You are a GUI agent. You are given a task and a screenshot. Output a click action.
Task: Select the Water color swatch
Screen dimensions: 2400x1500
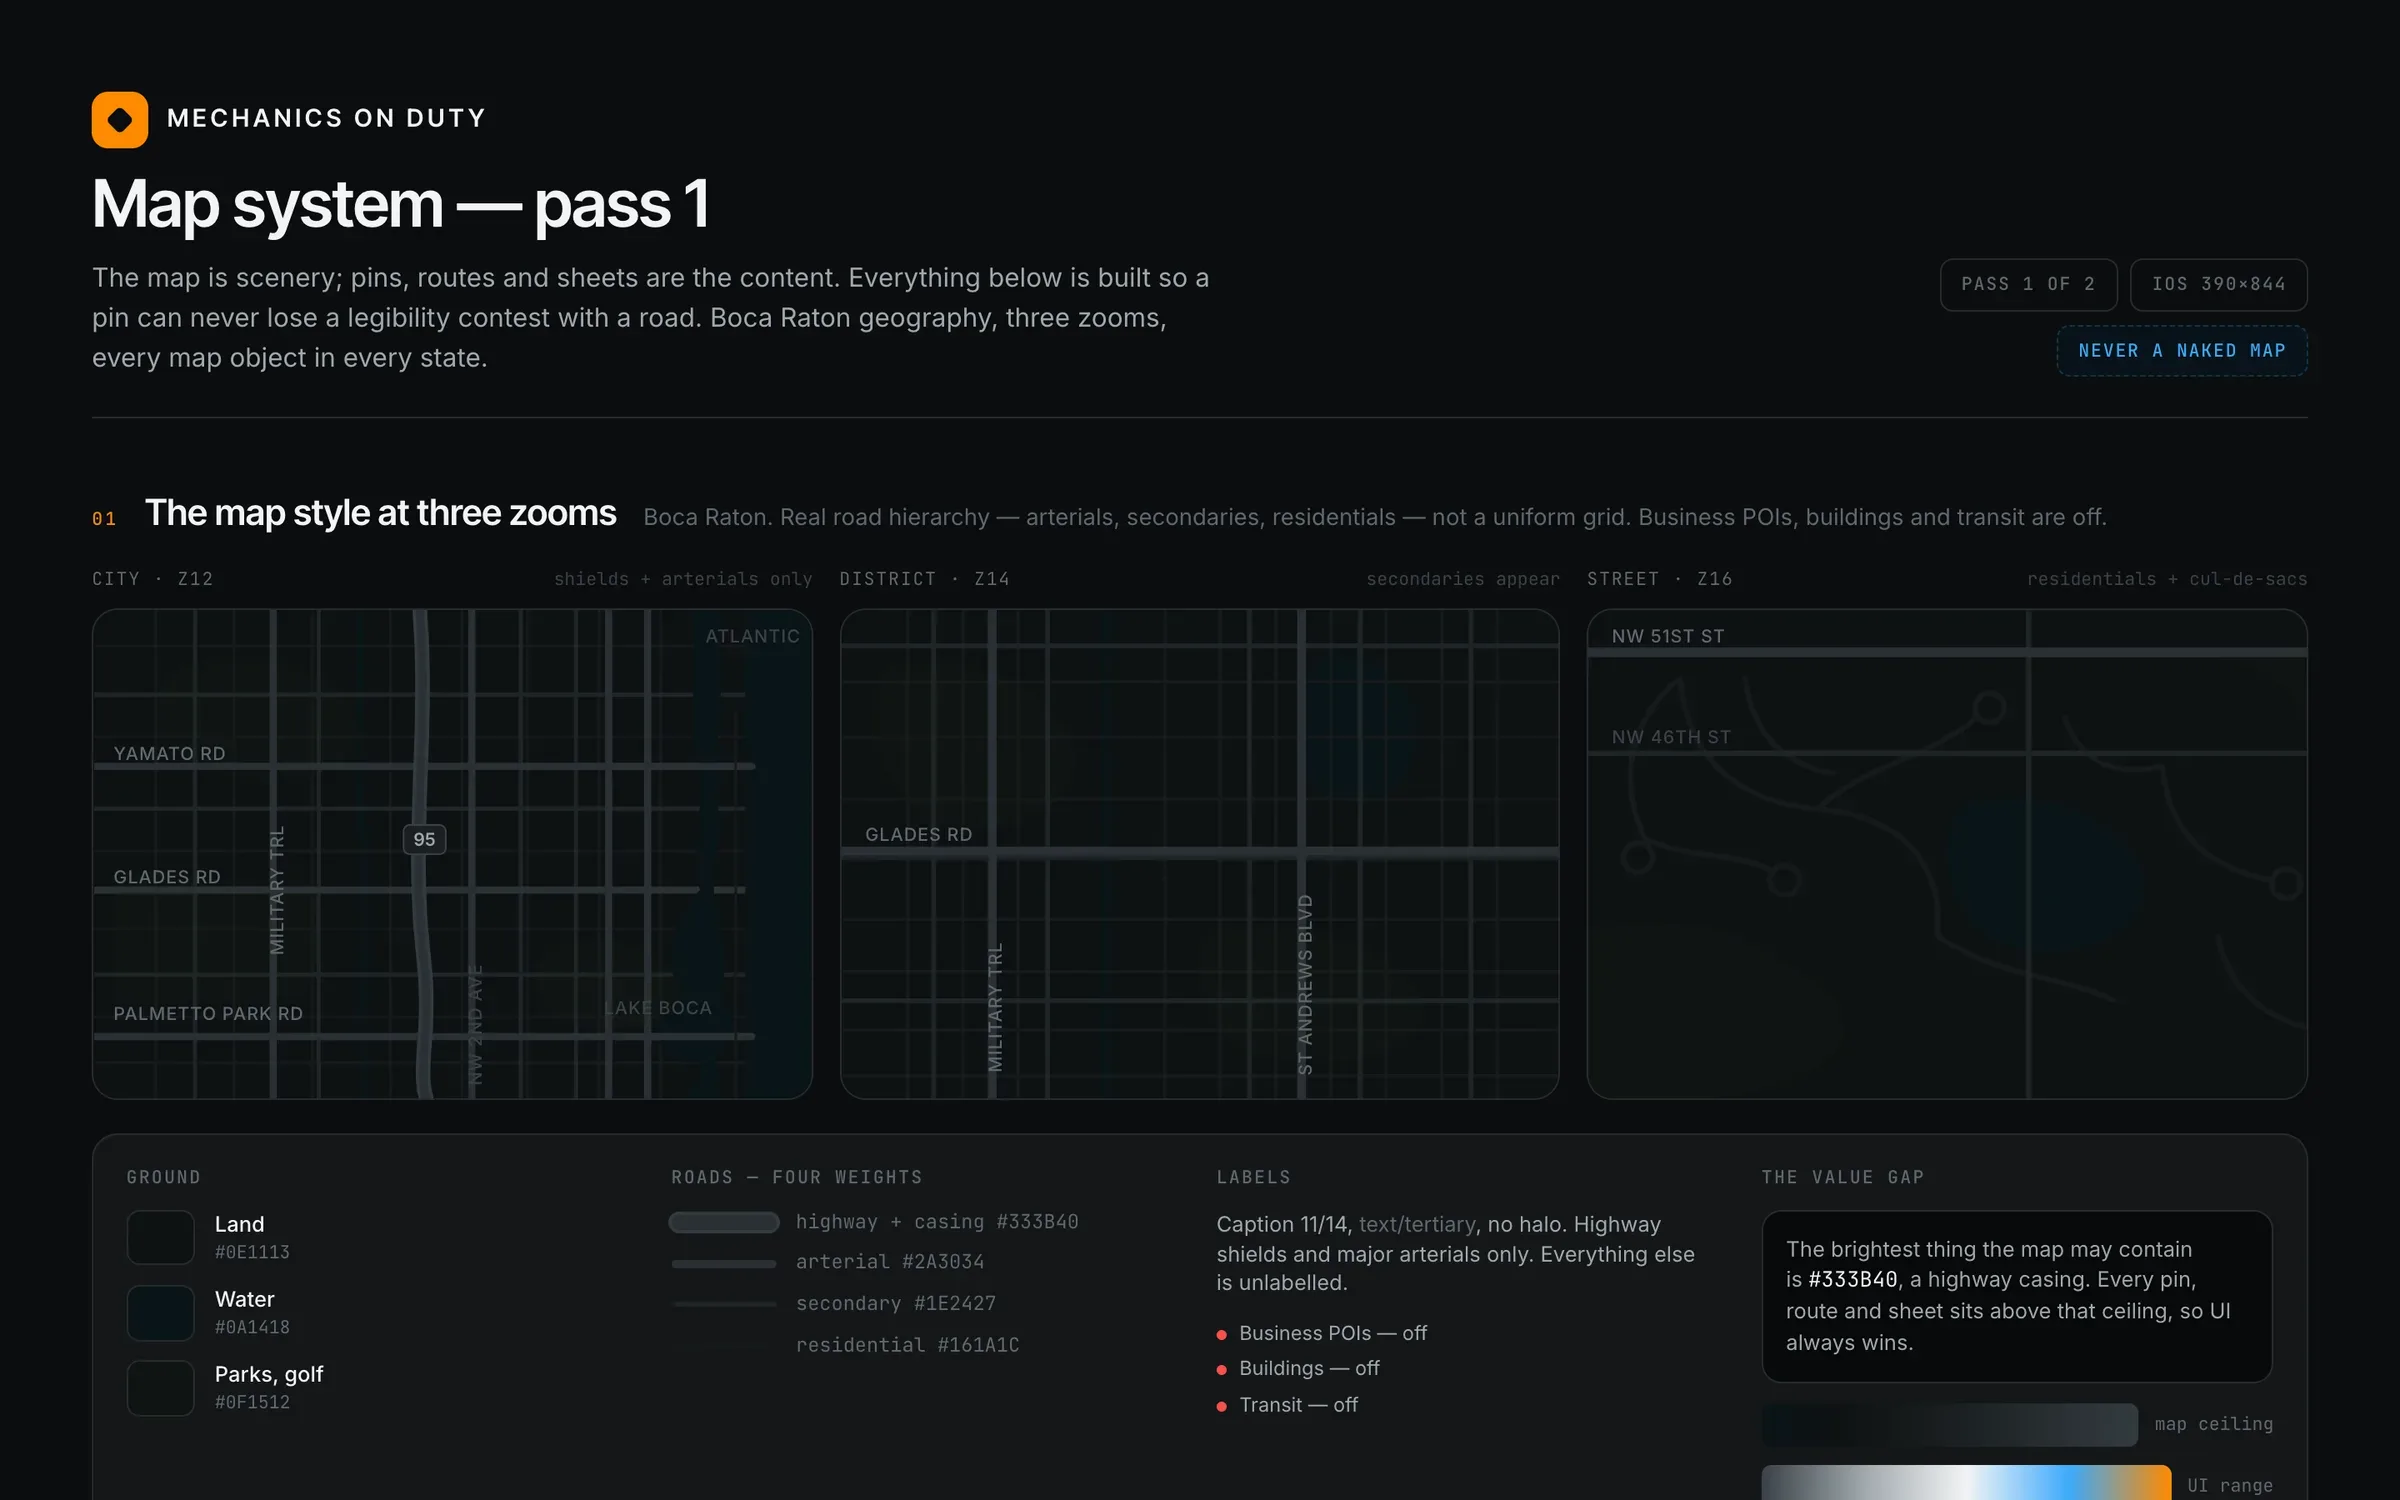coord(160,1312)
